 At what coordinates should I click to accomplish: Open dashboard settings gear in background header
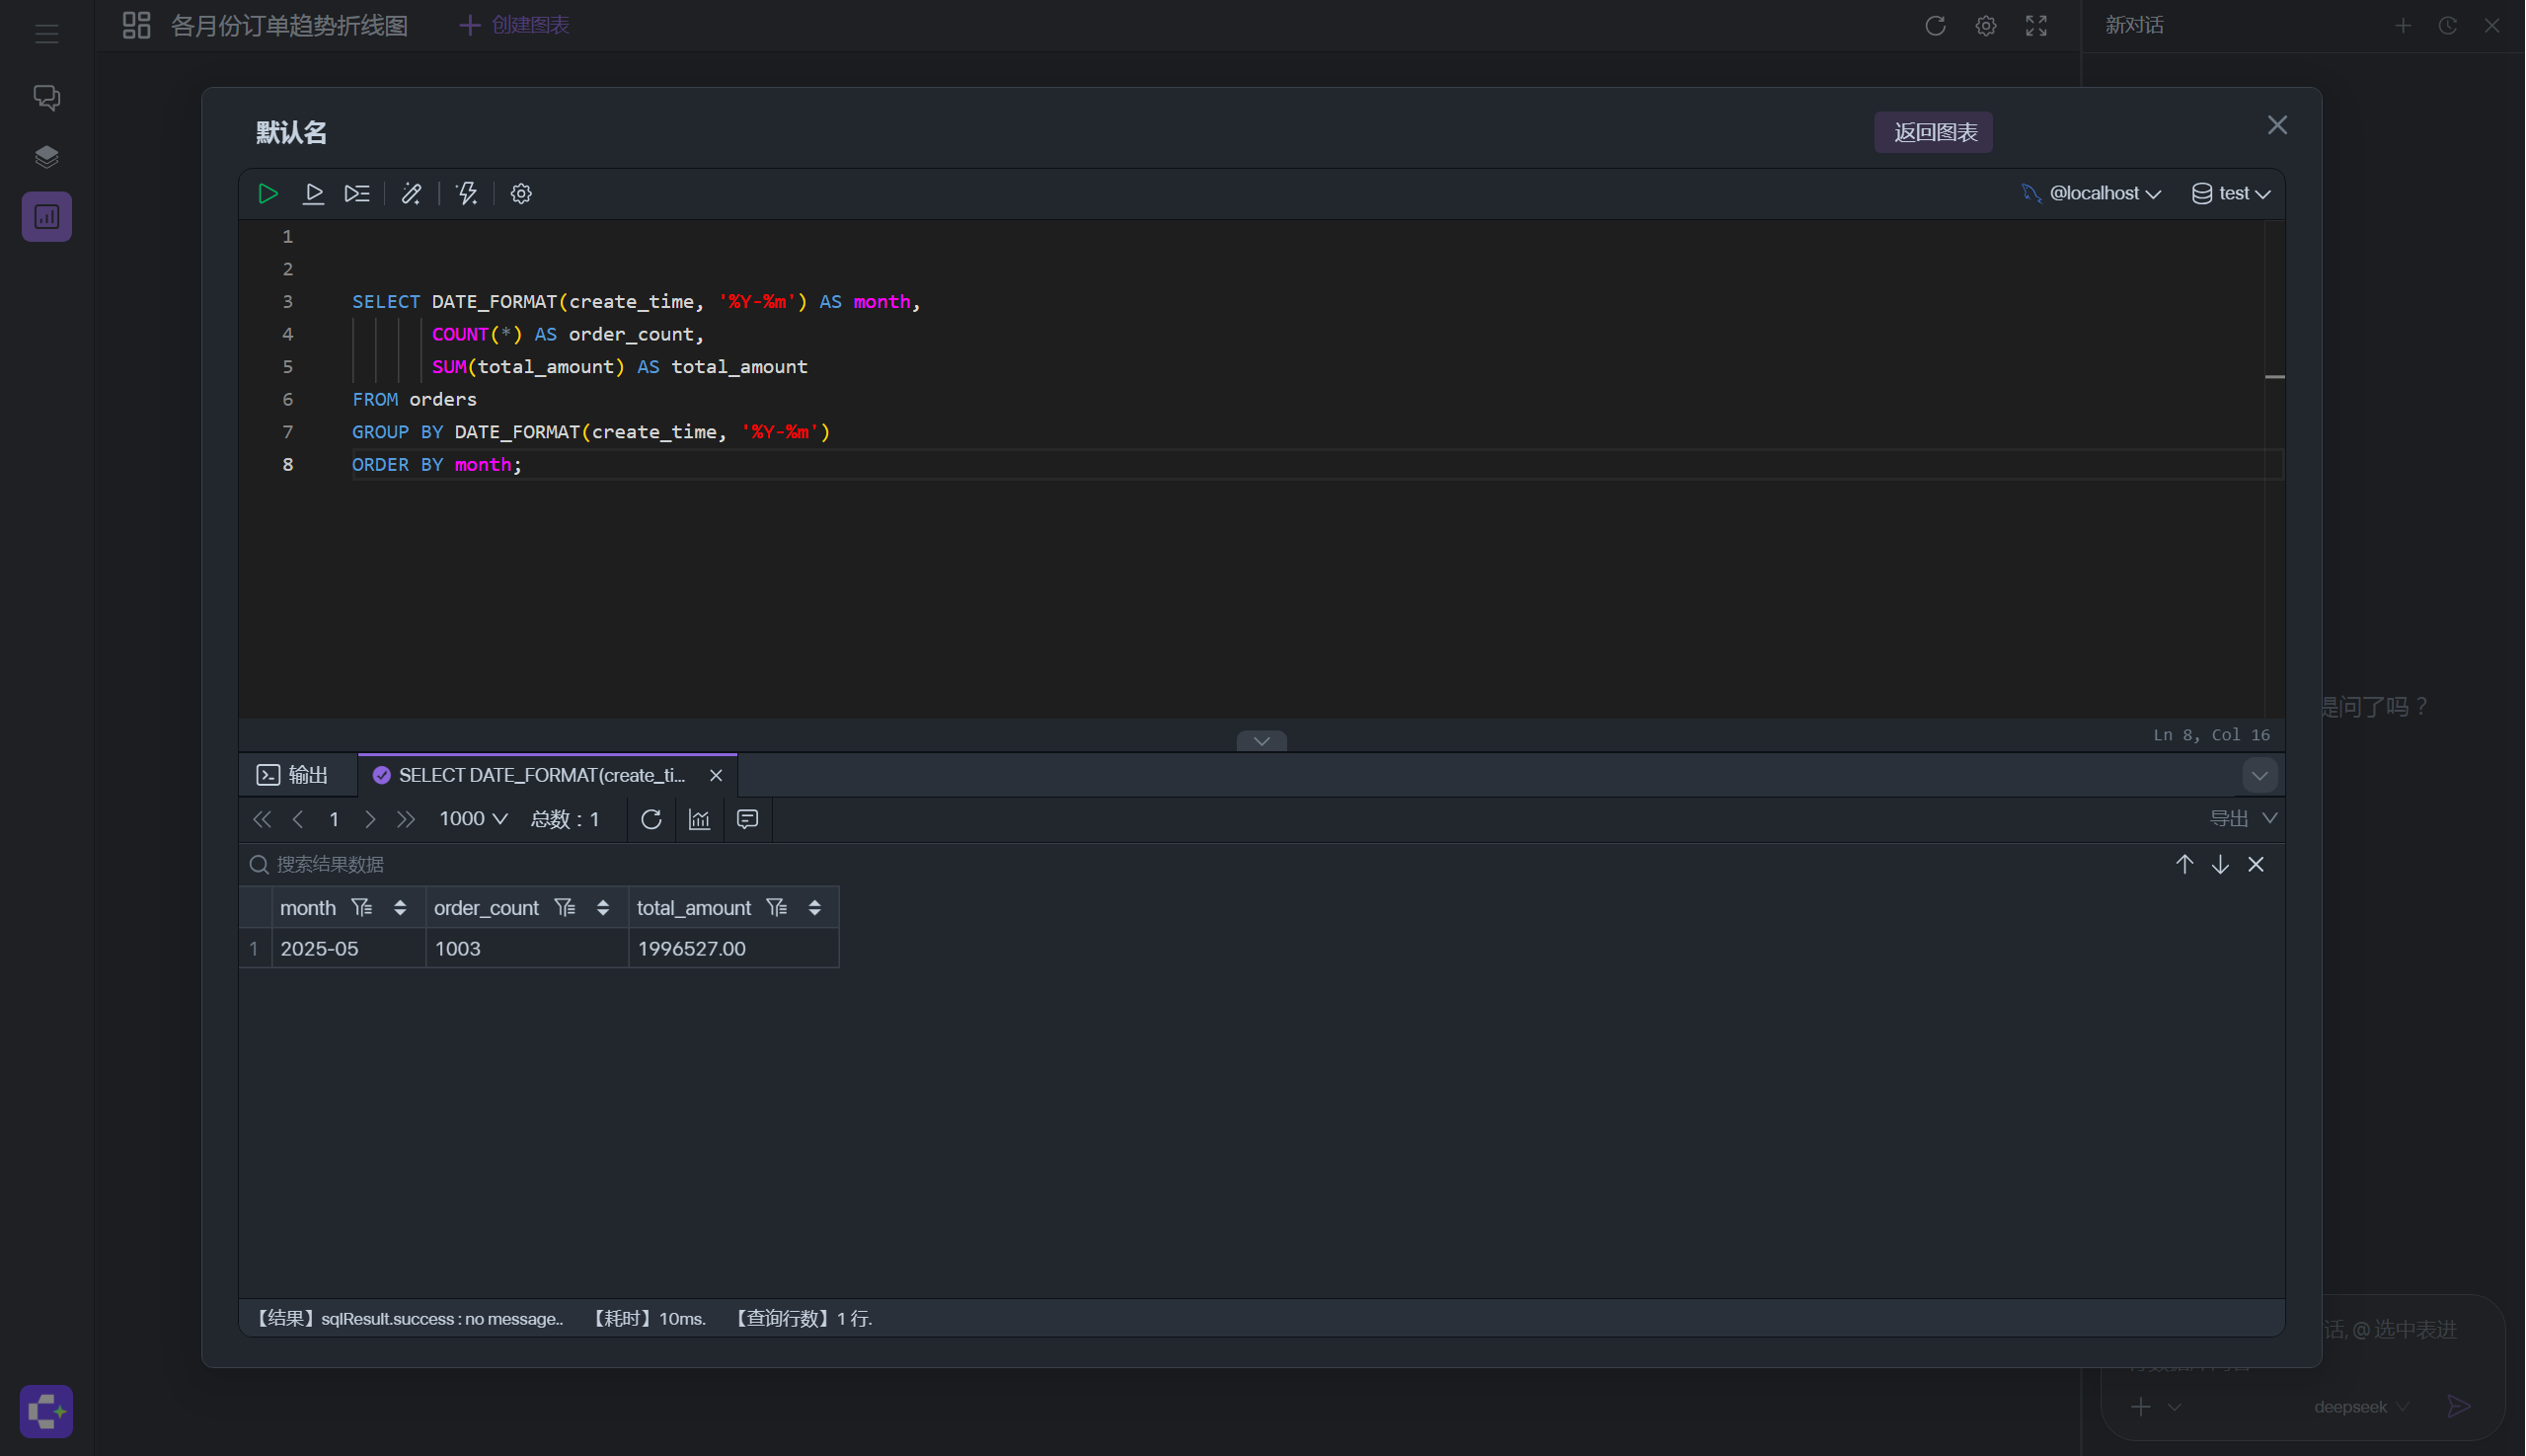[x=1986, y=25]
